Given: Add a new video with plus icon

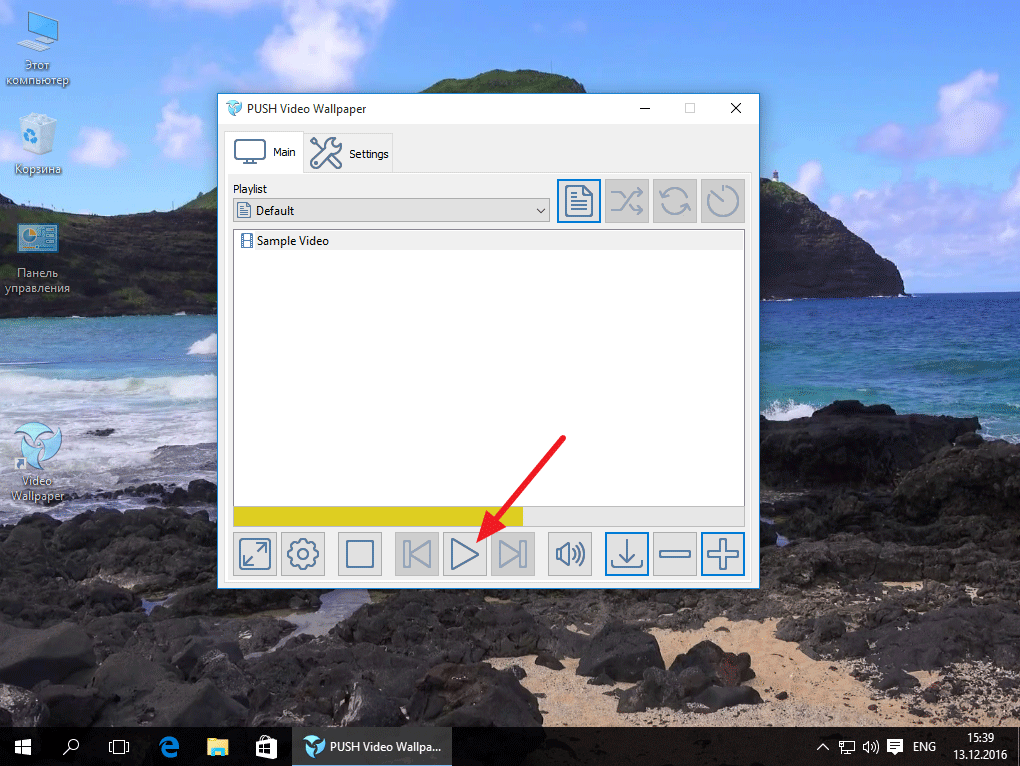Looking at the screenshot, I should coord(723,554).
